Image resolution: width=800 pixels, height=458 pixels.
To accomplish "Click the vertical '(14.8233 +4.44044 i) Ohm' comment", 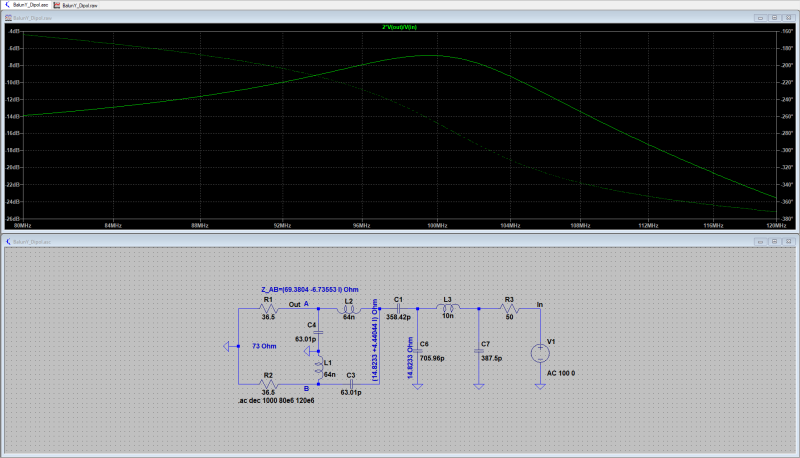I will [x=375, y=340].
